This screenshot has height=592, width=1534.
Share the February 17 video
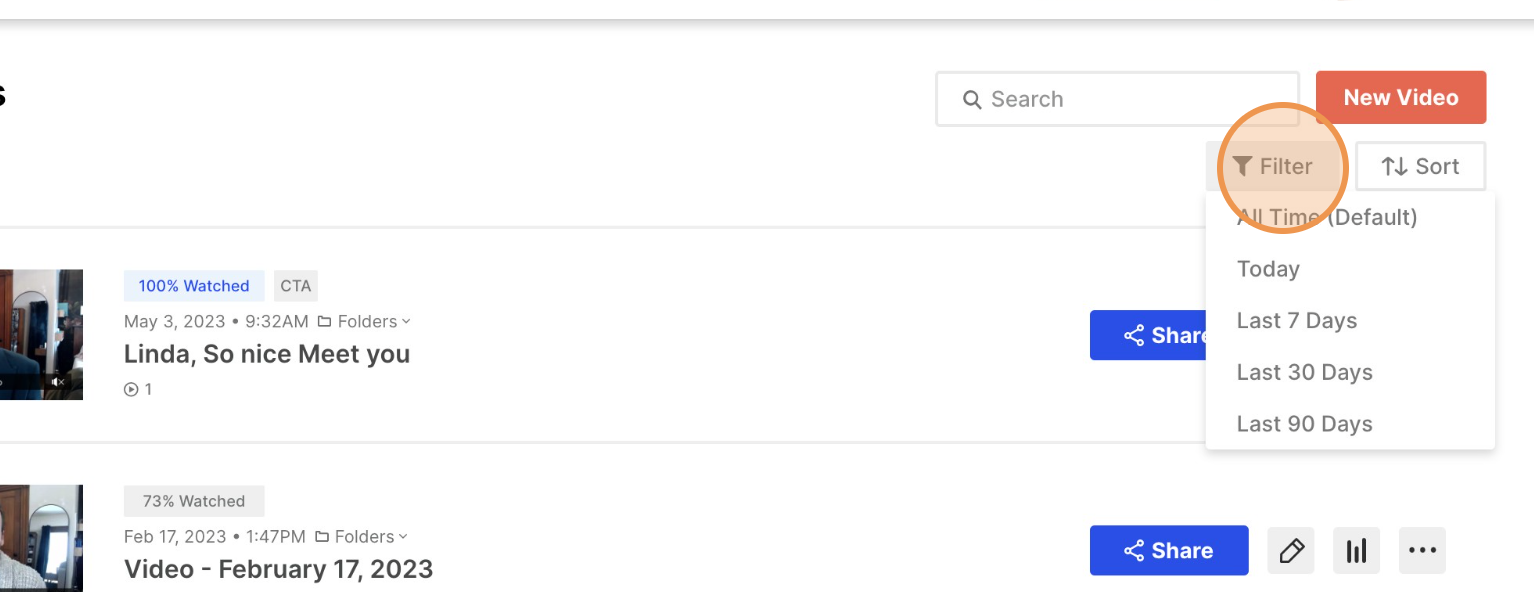[x=1169, y=551]
